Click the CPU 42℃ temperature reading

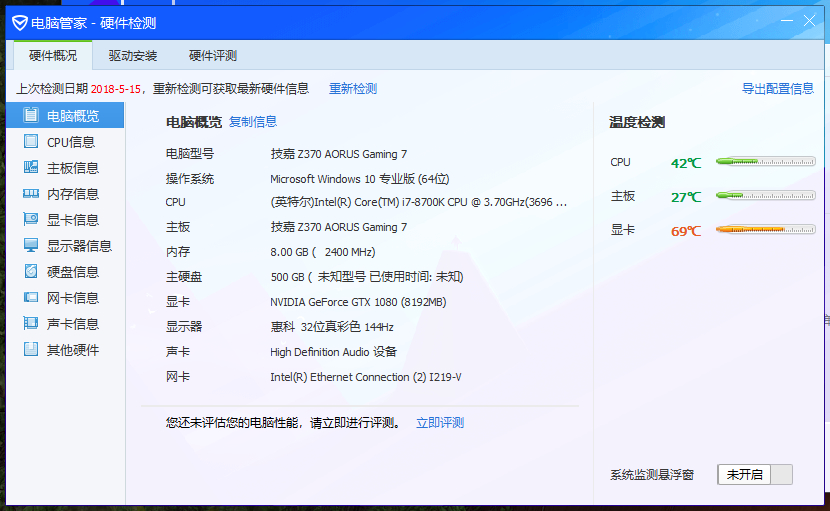click(686, 163)
